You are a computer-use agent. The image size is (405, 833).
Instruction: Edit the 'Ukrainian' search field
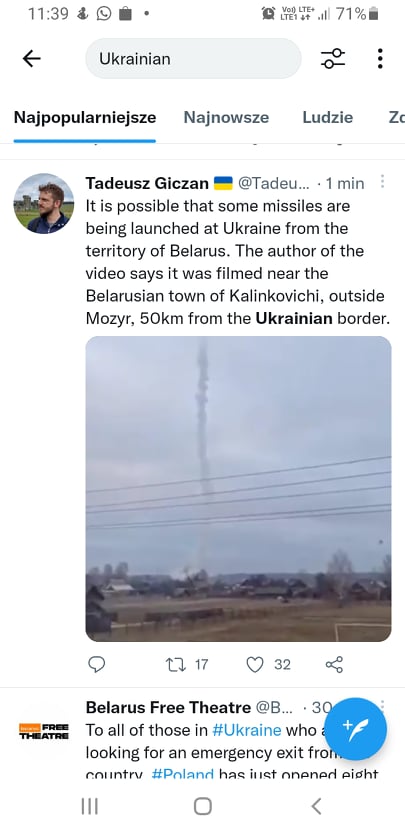pos(193,58)
